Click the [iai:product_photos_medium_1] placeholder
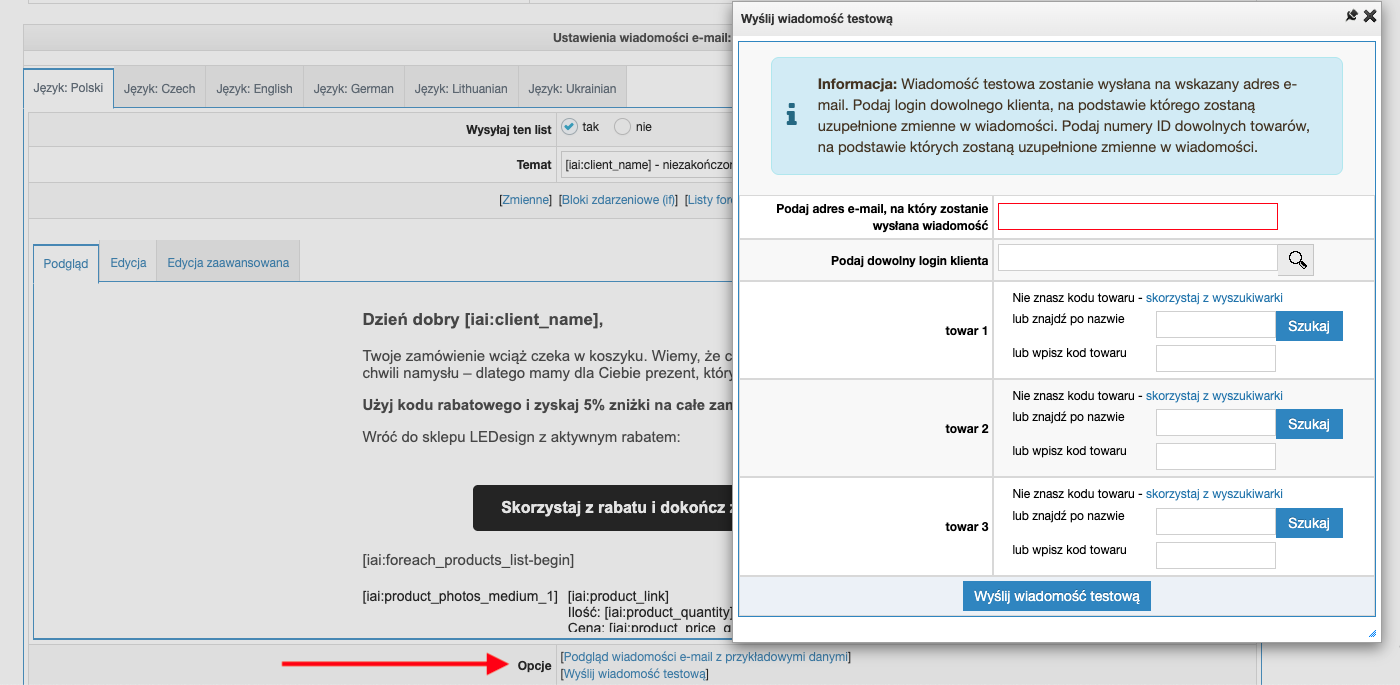The height and width of the screenshot is (685, 1400). 460,596
